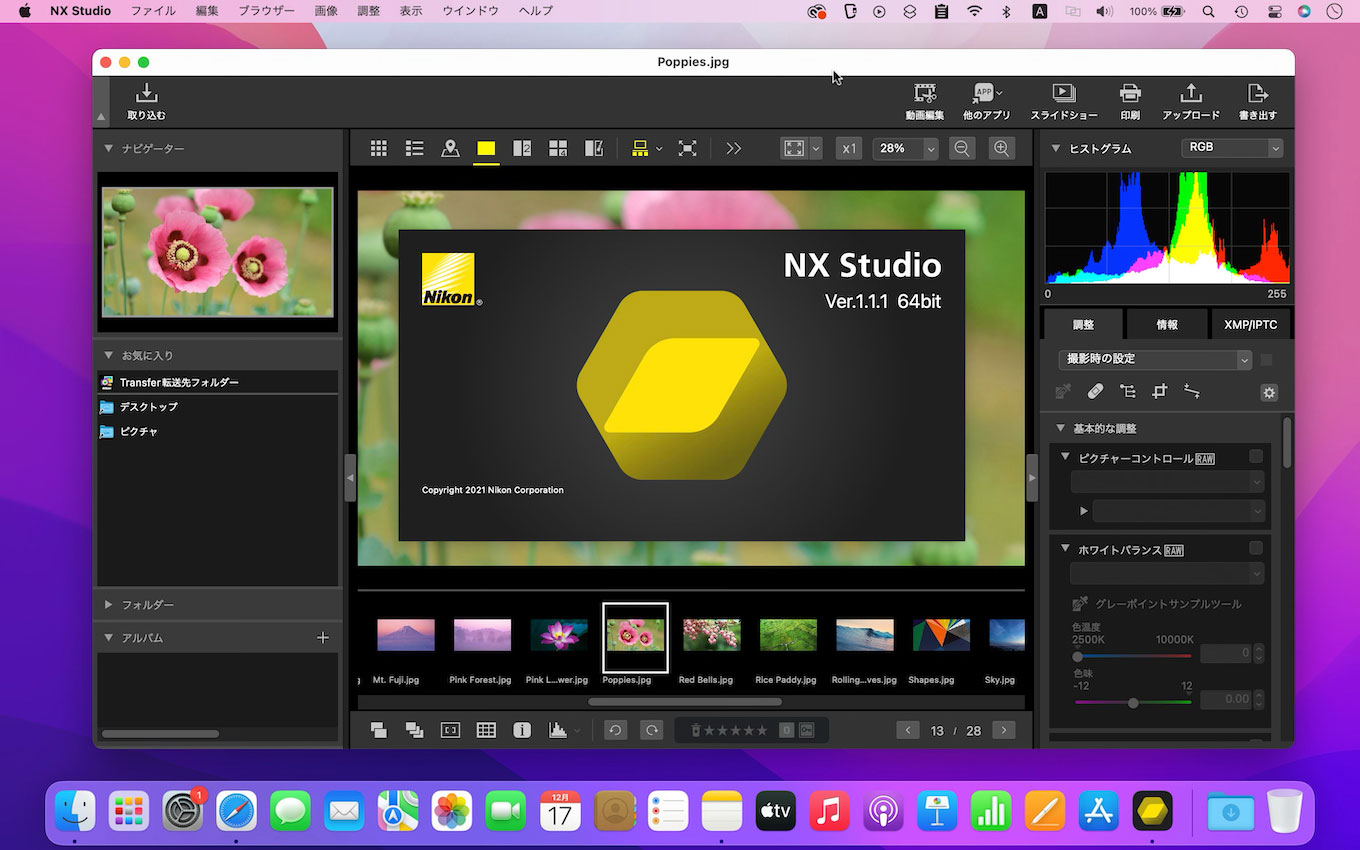Screen dimensions: 1360x850
Task: Open the filmstrip position dropdown
Action: (x=659, y=148)
